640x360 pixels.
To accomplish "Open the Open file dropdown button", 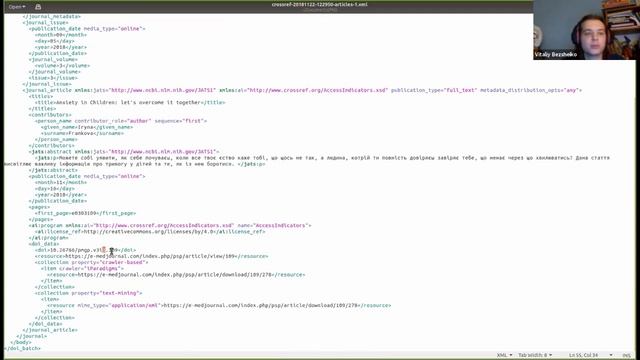I will (17, 7).
